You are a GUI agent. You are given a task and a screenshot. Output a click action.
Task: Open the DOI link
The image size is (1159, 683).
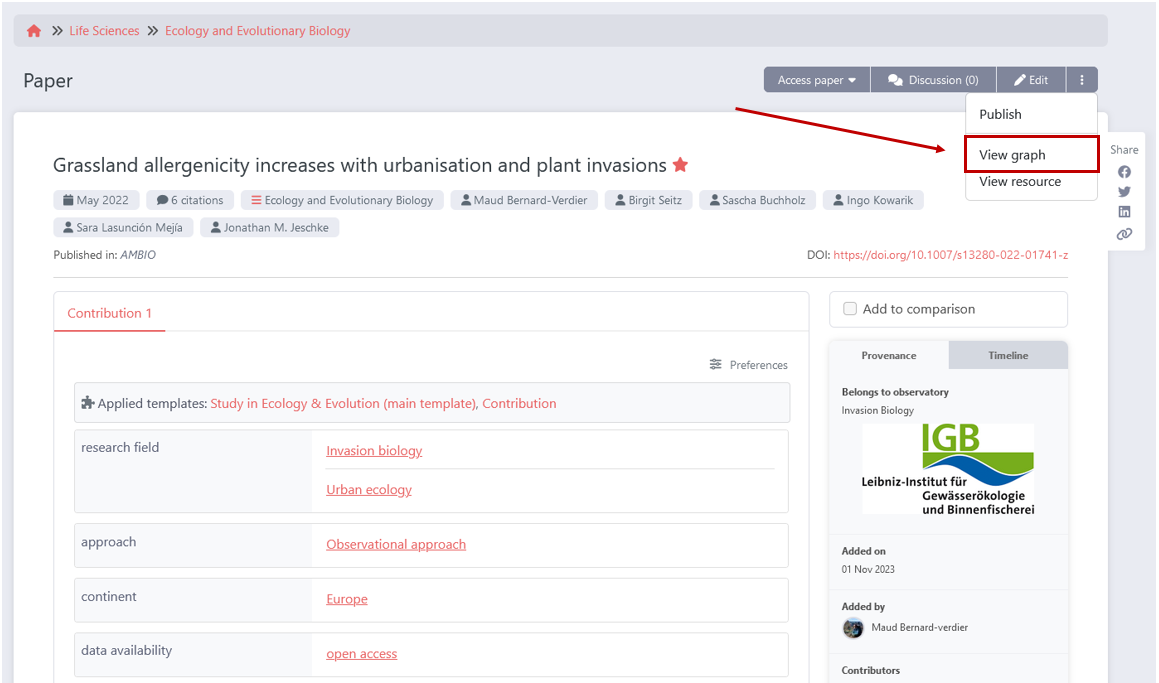click(950, 255)
